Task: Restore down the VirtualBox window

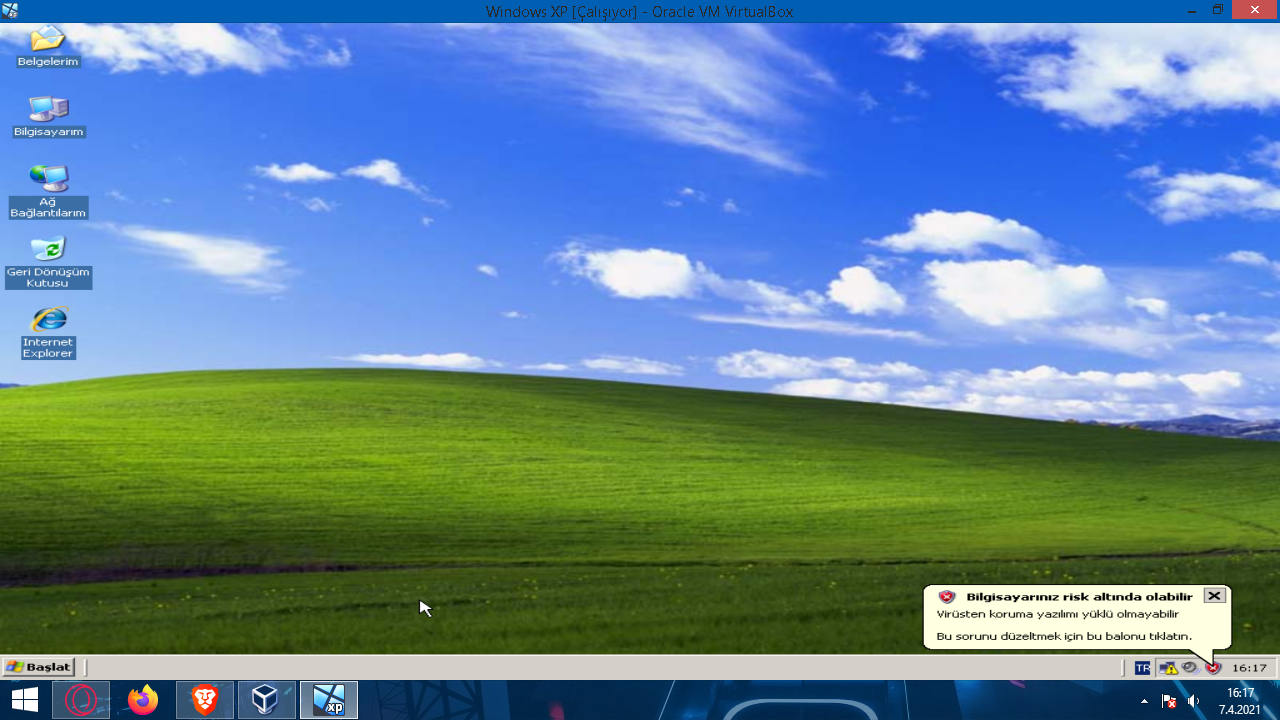Action: (1218, 10)
